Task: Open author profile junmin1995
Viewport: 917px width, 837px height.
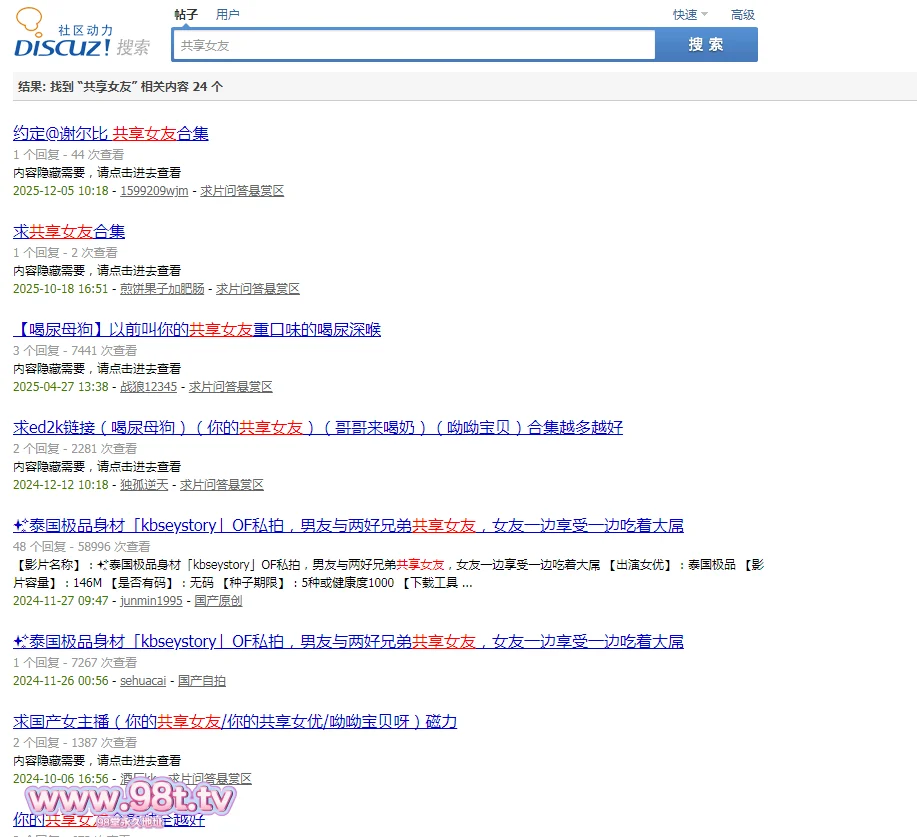Action: pyautogui.click(x=152, y=601)
